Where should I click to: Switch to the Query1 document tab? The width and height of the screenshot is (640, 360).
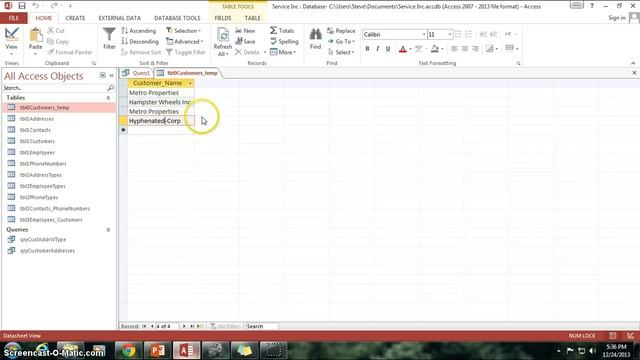[x=137, y=73]
